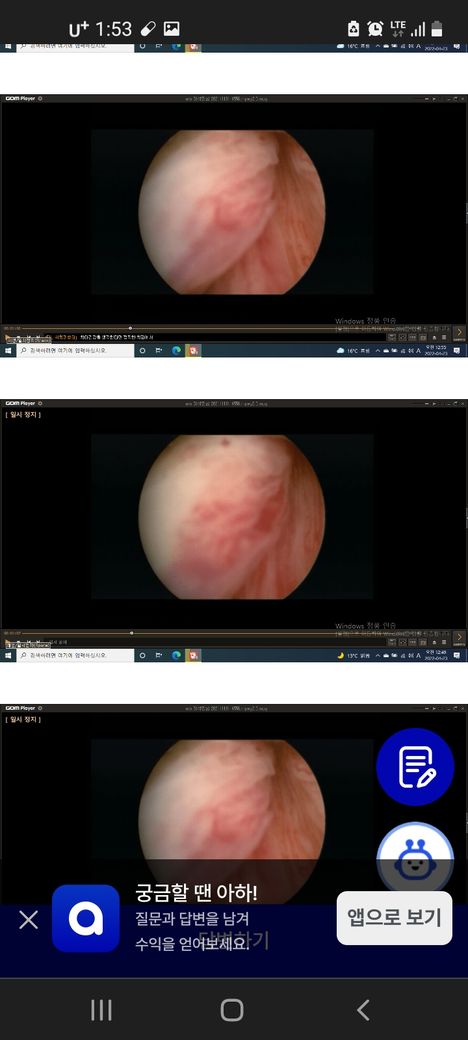
Task: Tap the Android home button
Action: [232, 1010]
